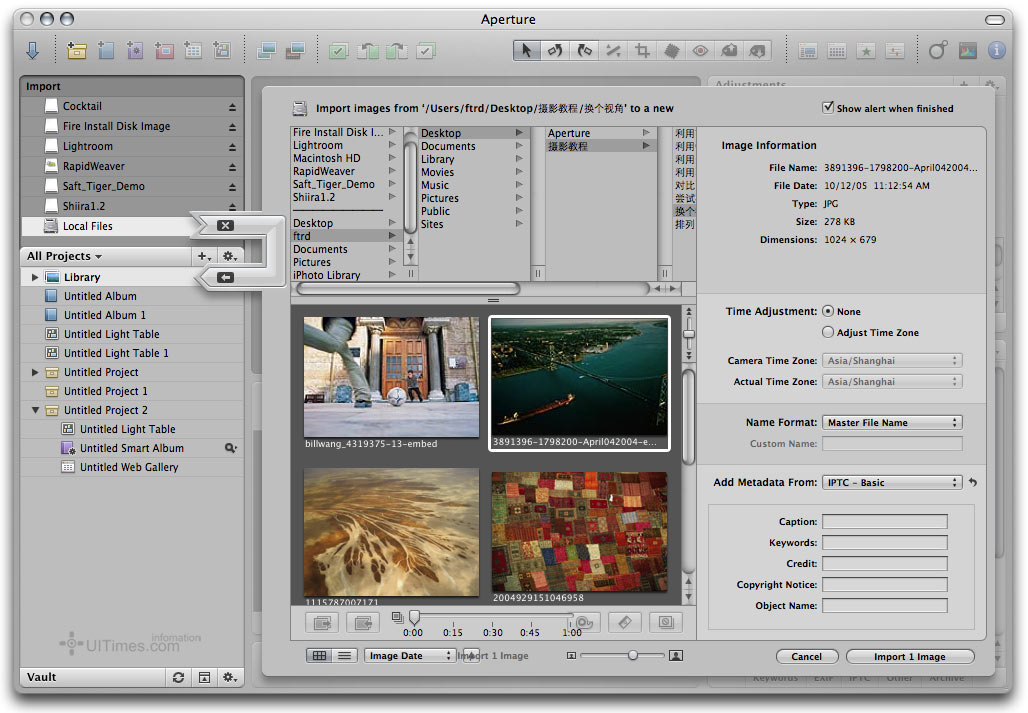Click the Vault sync arrows icon

point(178,678)
